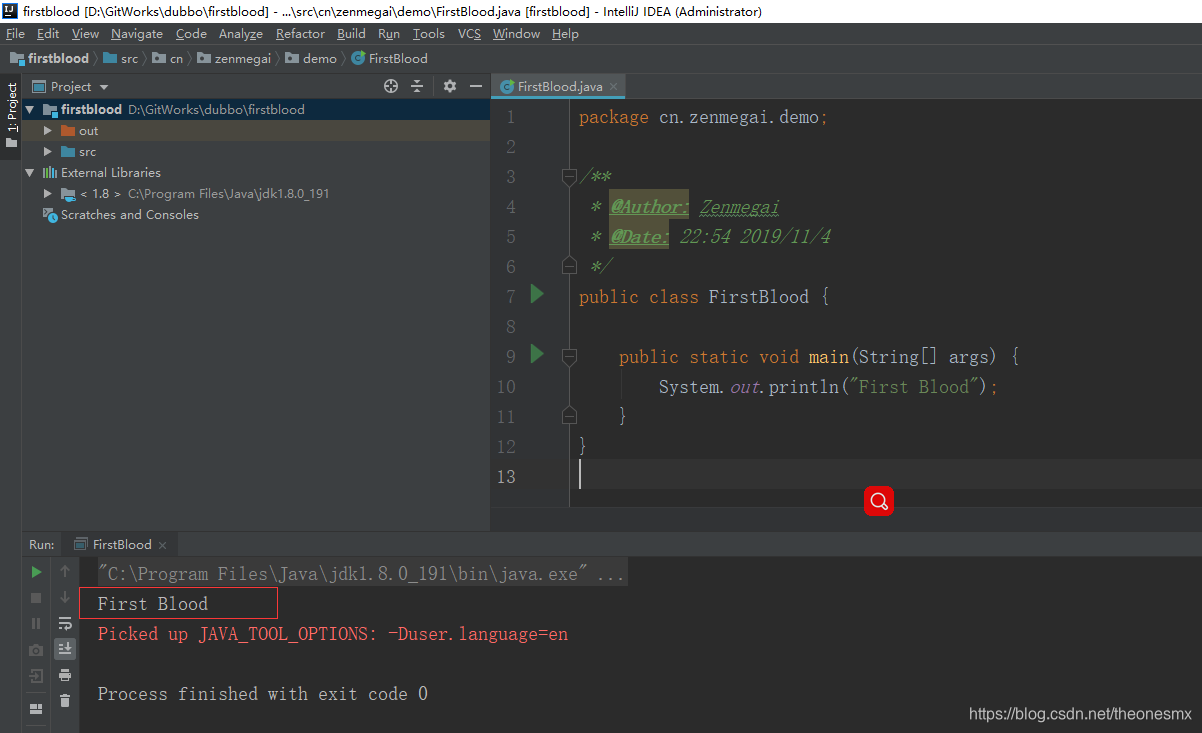Click the Pause Output icon in Run panel

pyautogui.click(x=36, y=624)
